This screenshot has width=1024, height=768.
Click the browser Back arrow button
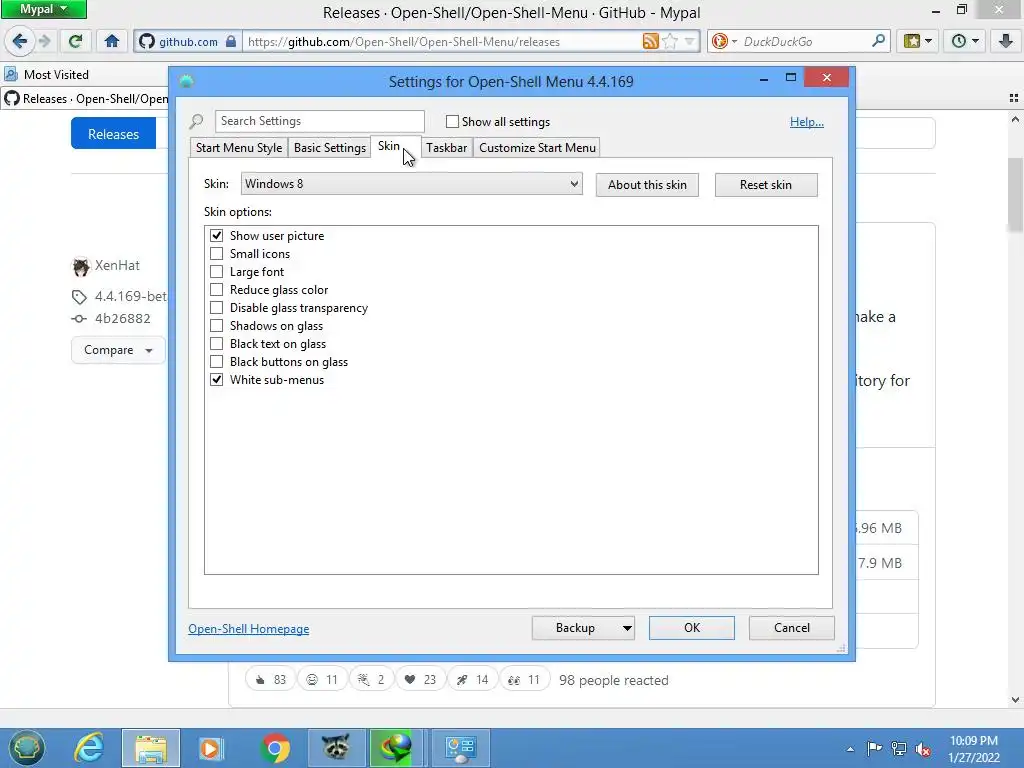20,41
